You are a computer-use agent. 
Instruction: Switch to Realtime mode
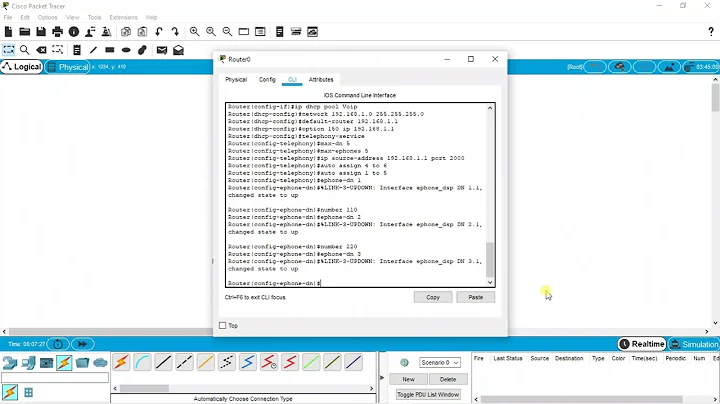(642, 344)
